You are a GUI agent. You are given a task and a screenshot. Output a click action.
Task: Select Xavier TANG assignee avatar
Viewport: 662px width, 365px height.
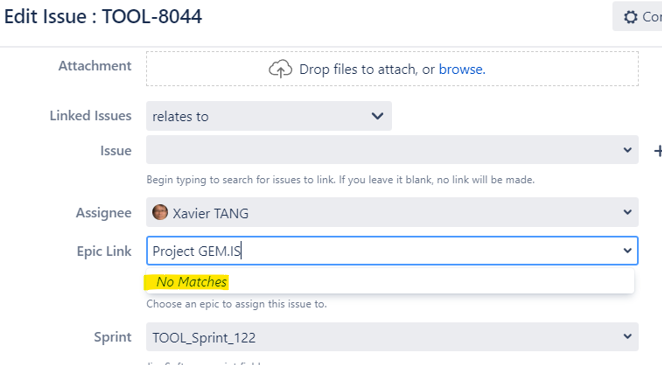(160, 212)
